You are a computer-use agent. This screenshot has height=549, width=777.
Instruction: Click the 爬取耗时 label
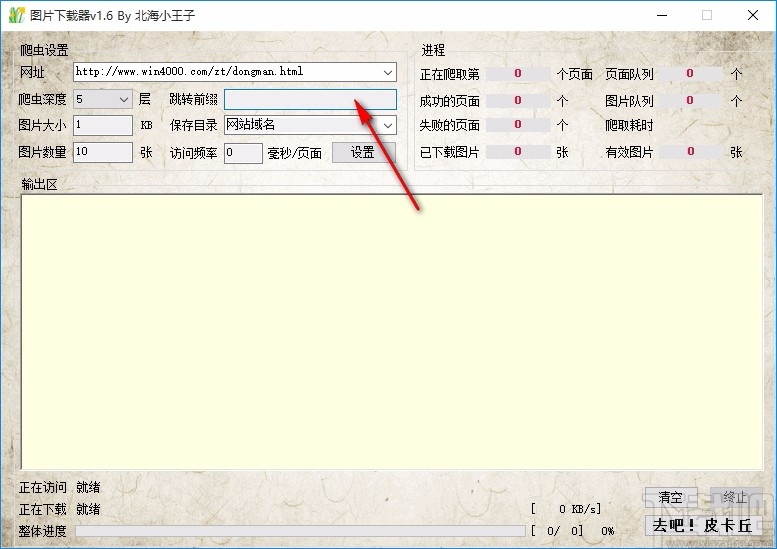tap(629, 125)
